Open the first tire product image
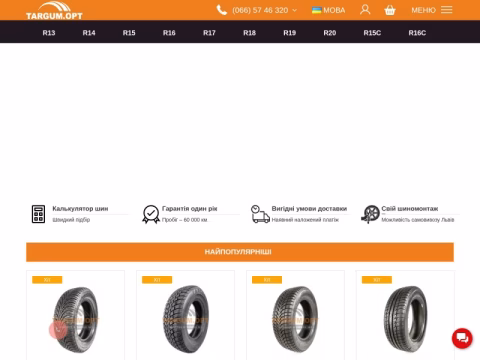 point(76,319)
